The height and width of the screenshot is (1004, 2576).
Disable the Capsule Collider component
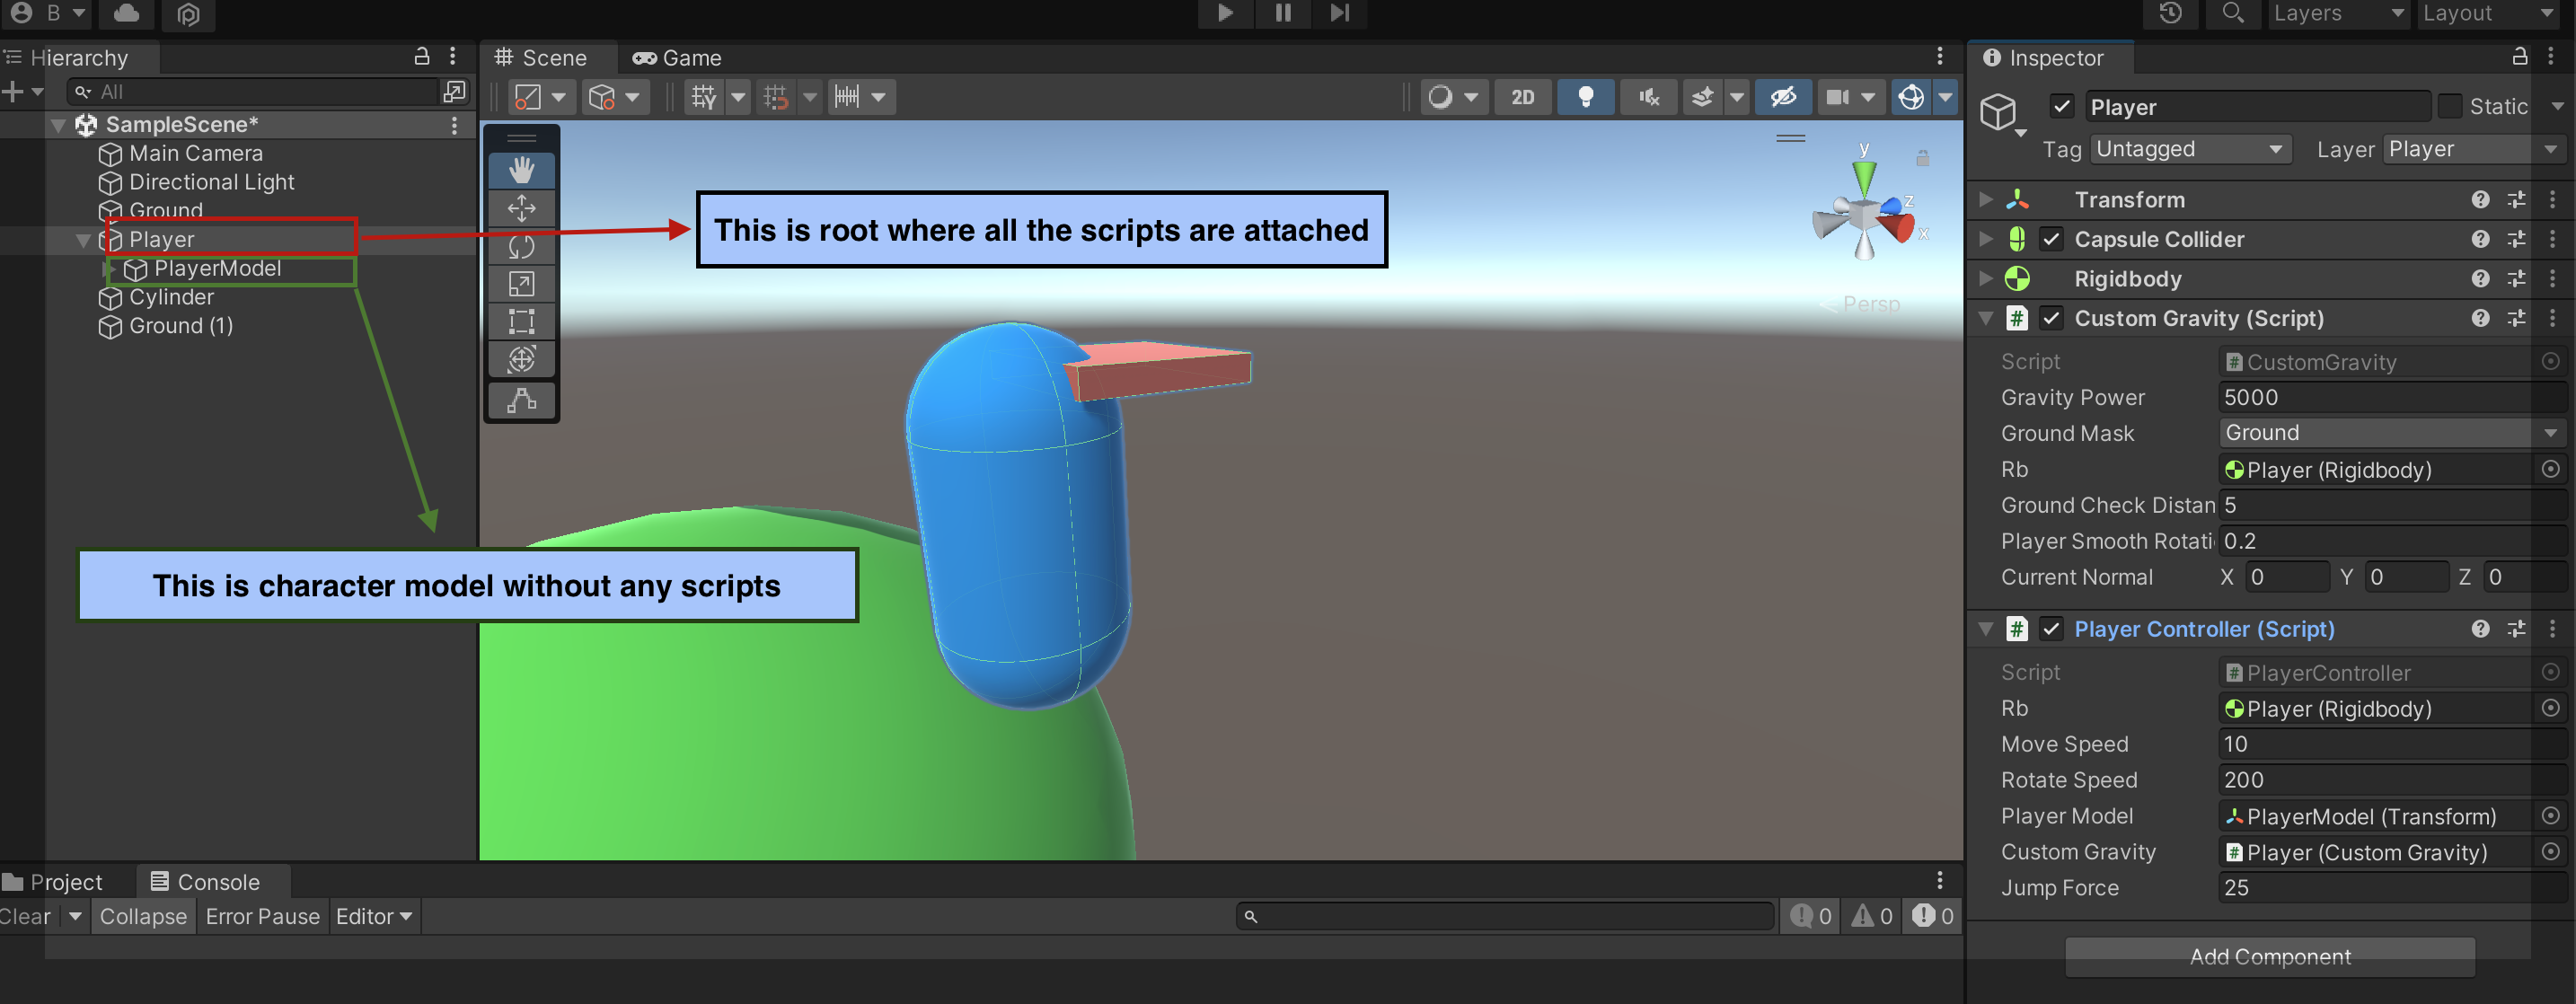pos(2052,239)
